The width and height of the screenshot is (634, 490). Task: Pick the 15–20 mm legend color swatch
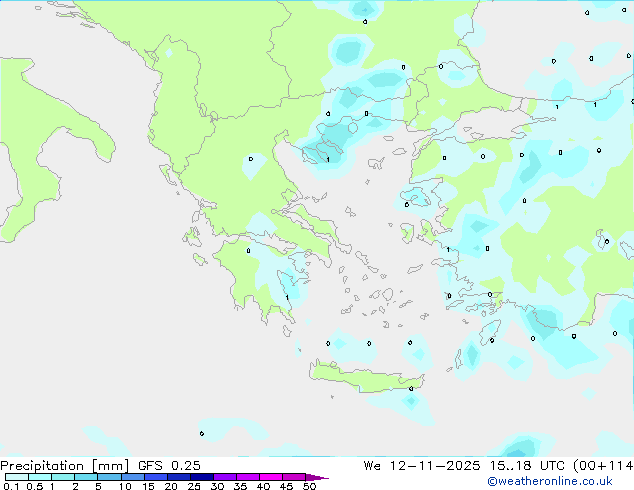coord(155,477)
